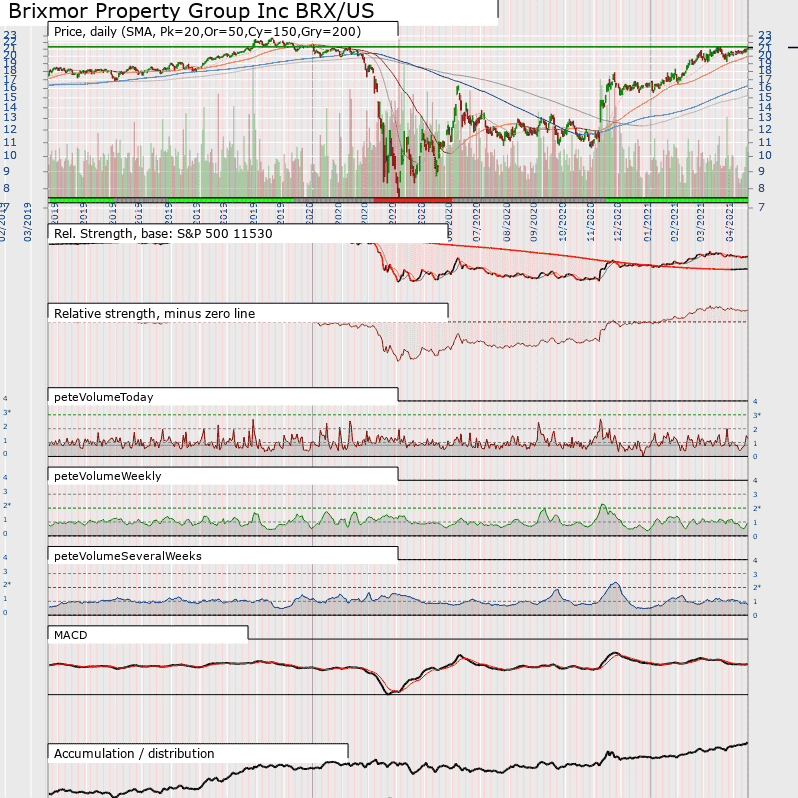The image size is (798, 798).
Task: Click the MACD panel label
Action: point(70,635)
